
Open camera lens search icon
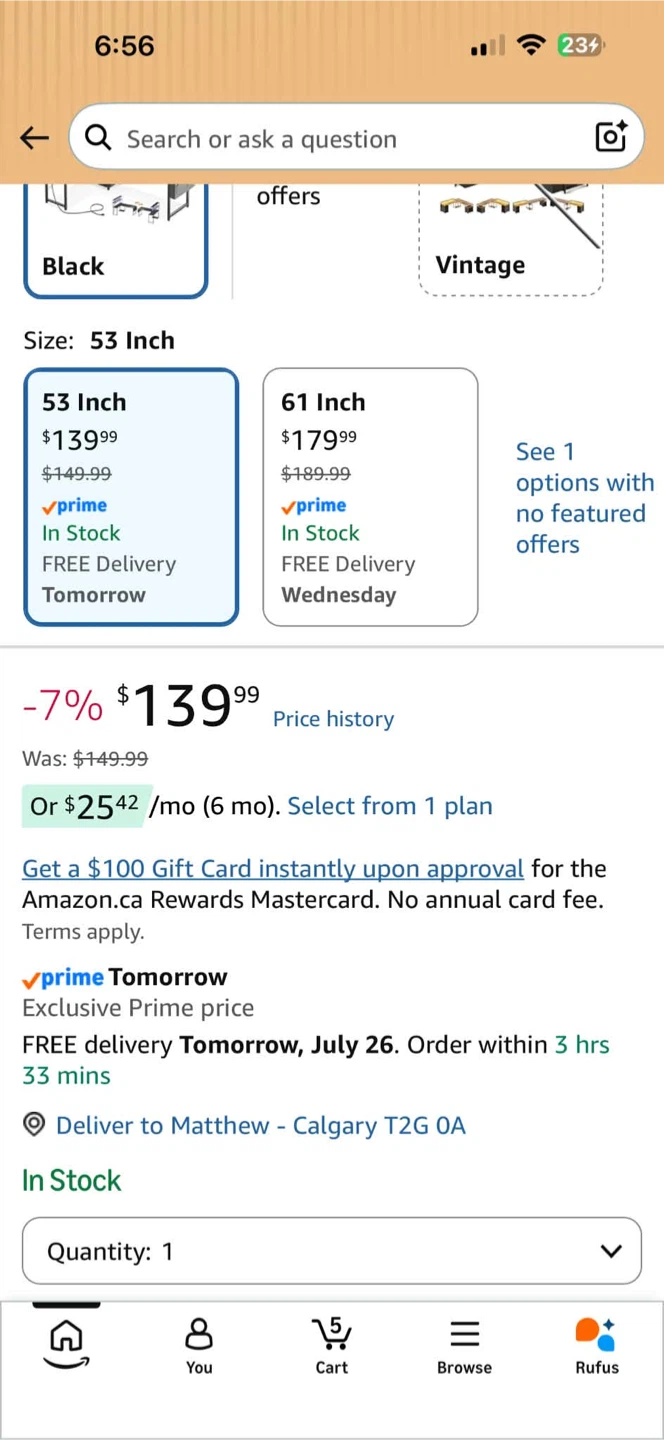click(610, 137)
